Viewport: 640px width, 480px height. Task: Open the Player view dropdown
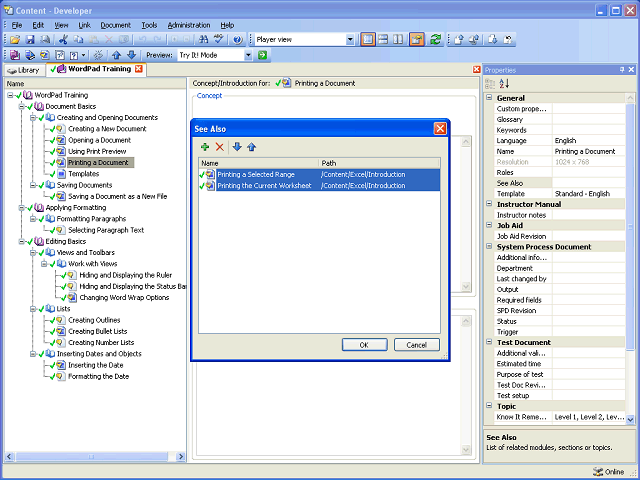[x=350, y=40]
